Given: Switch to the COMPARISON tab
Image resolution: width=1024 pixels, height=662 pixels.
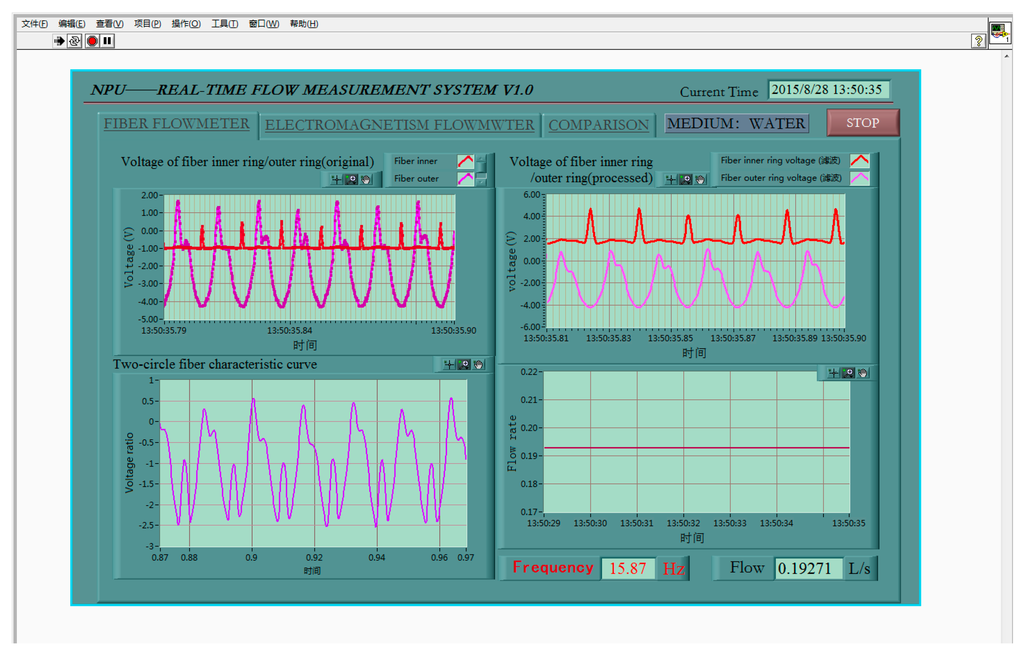Looking at the screenshot, I should point(599,125).
